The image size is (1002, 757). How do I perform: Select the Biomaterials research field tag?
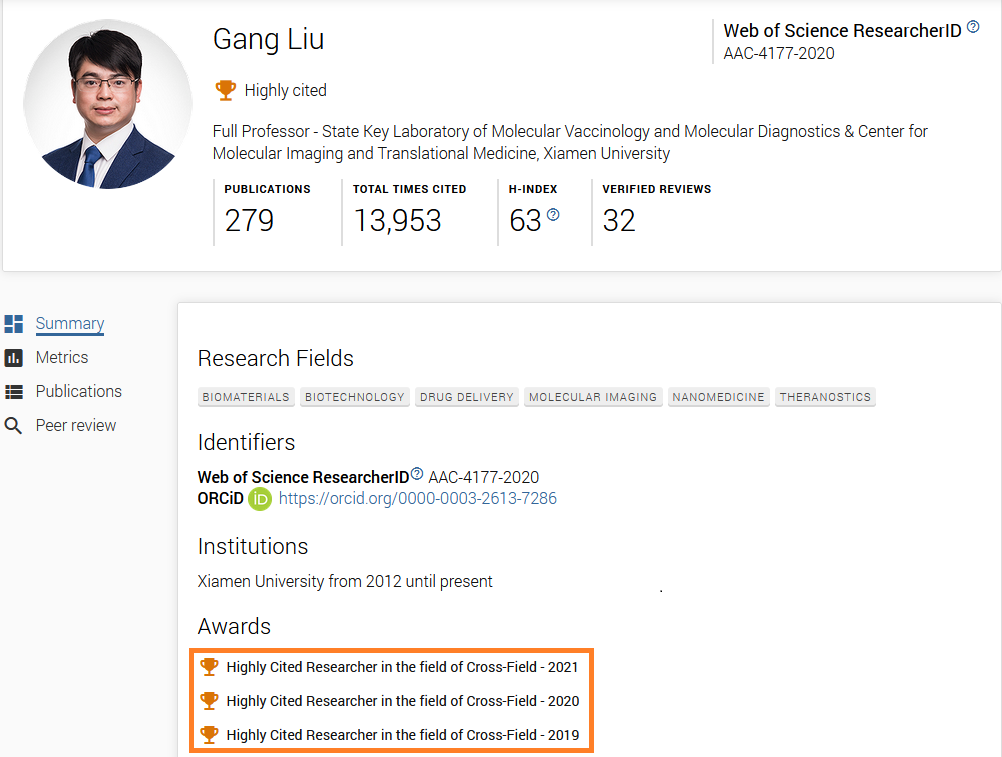point(246,397)
